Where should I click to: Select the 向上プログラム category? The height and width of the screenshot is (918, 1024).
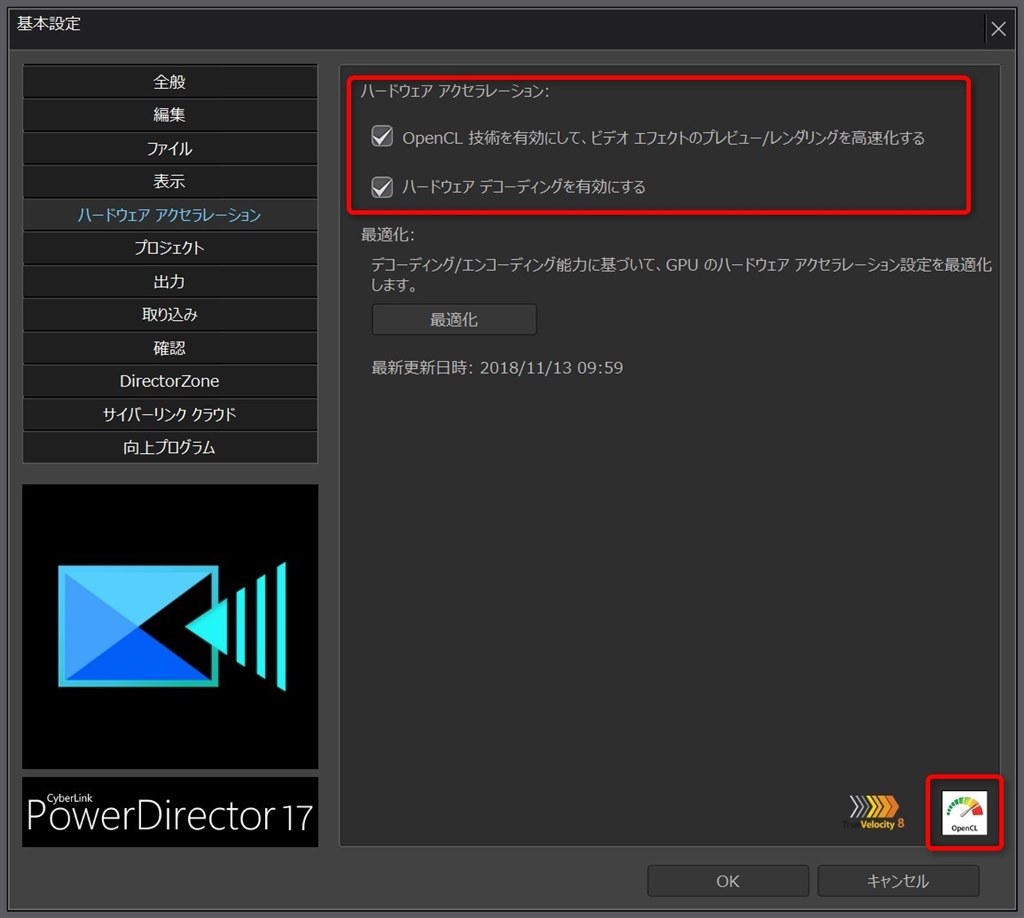coord(170,448)
